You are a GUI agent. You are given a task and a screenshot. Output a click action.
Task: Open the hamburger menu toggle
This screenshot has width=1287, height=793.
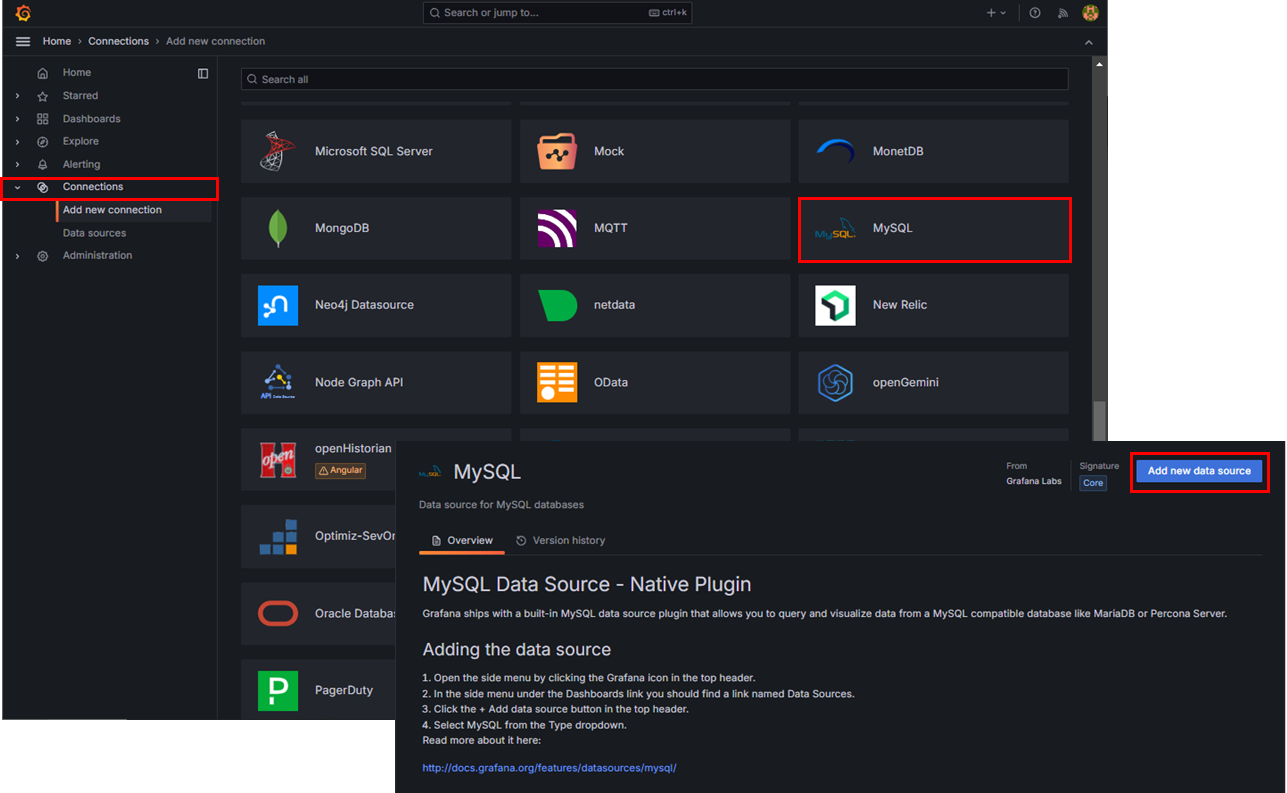(x=23, y=41)
